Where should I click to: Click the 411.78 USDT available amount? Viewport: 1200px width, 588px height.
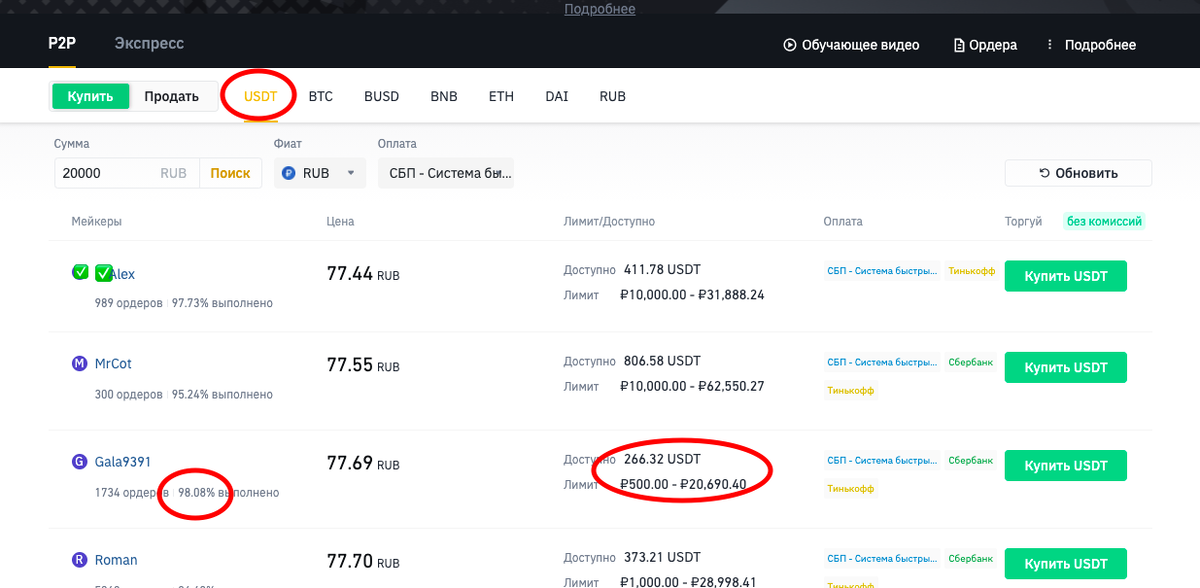click(x=662, y=270)
